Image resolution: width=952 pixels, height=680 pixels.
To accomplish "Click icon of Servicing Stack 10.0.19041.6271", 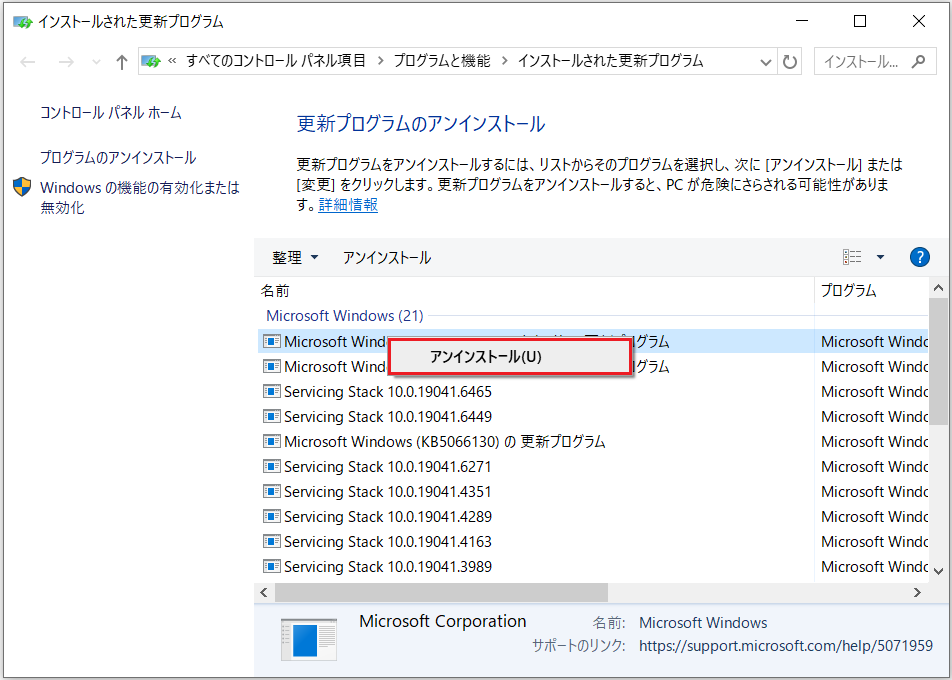I will coord(271,466).
